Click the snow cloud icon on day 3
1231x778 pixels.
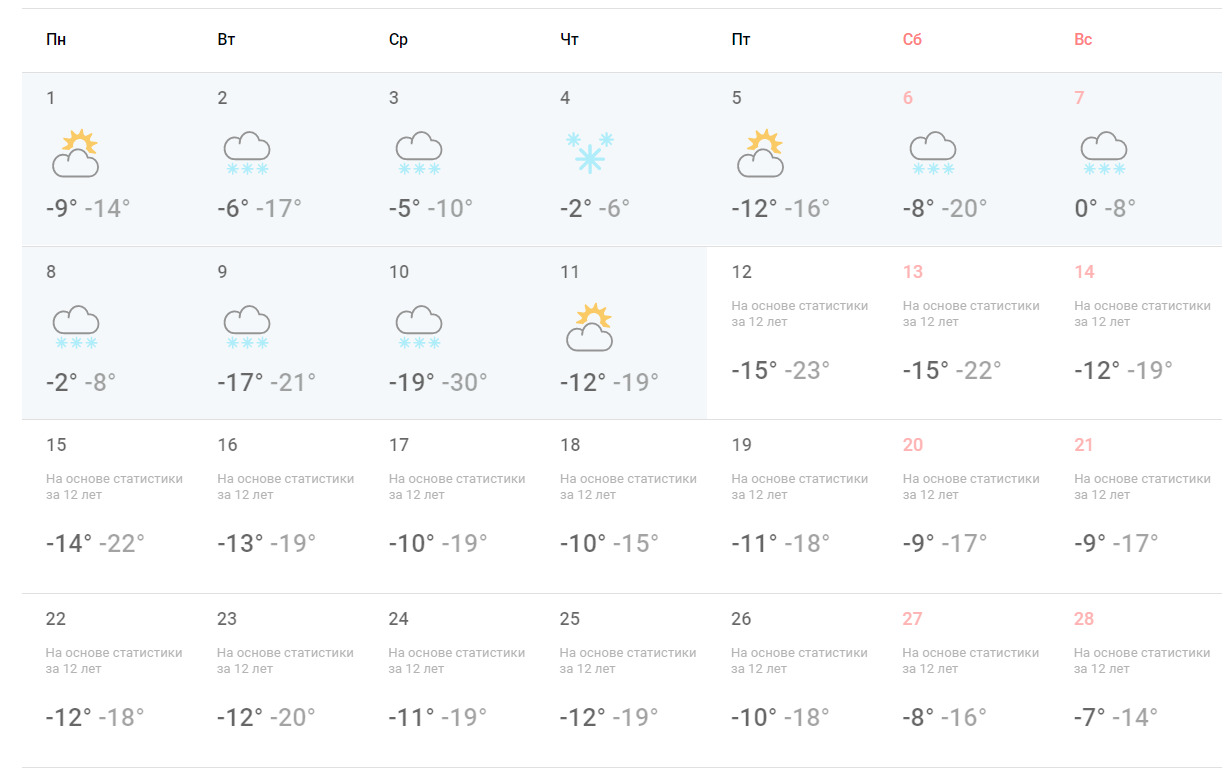pos(418,153)
